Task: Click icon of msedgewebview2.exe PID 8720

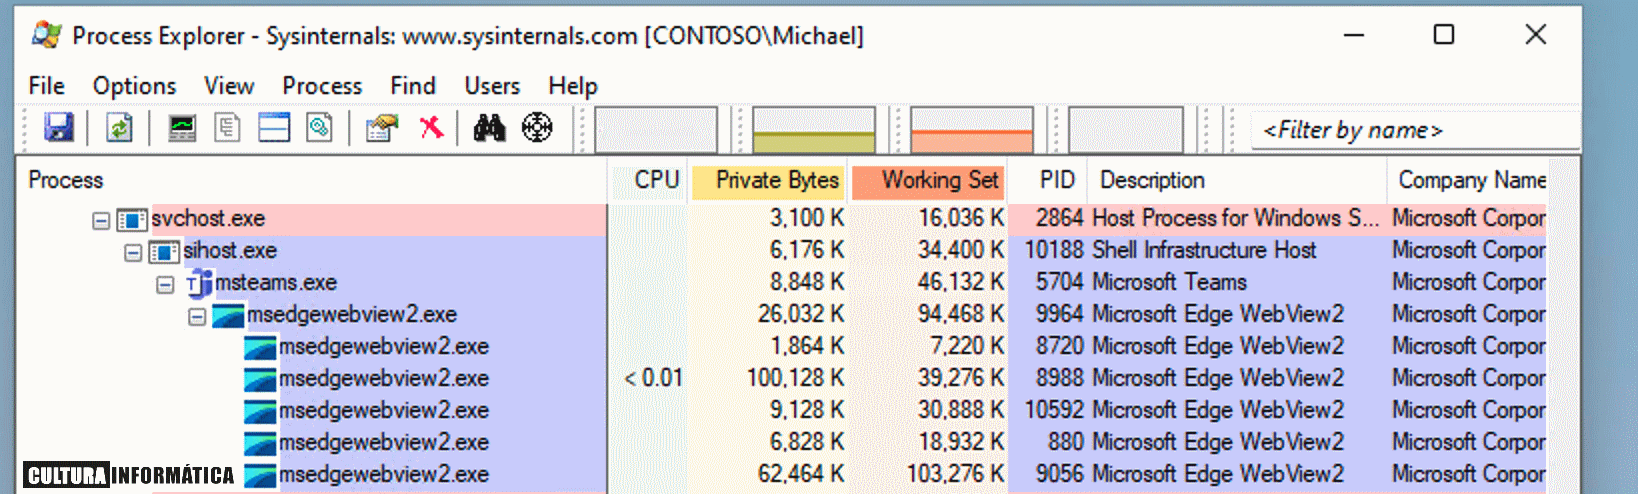Action: click(260, 348)
